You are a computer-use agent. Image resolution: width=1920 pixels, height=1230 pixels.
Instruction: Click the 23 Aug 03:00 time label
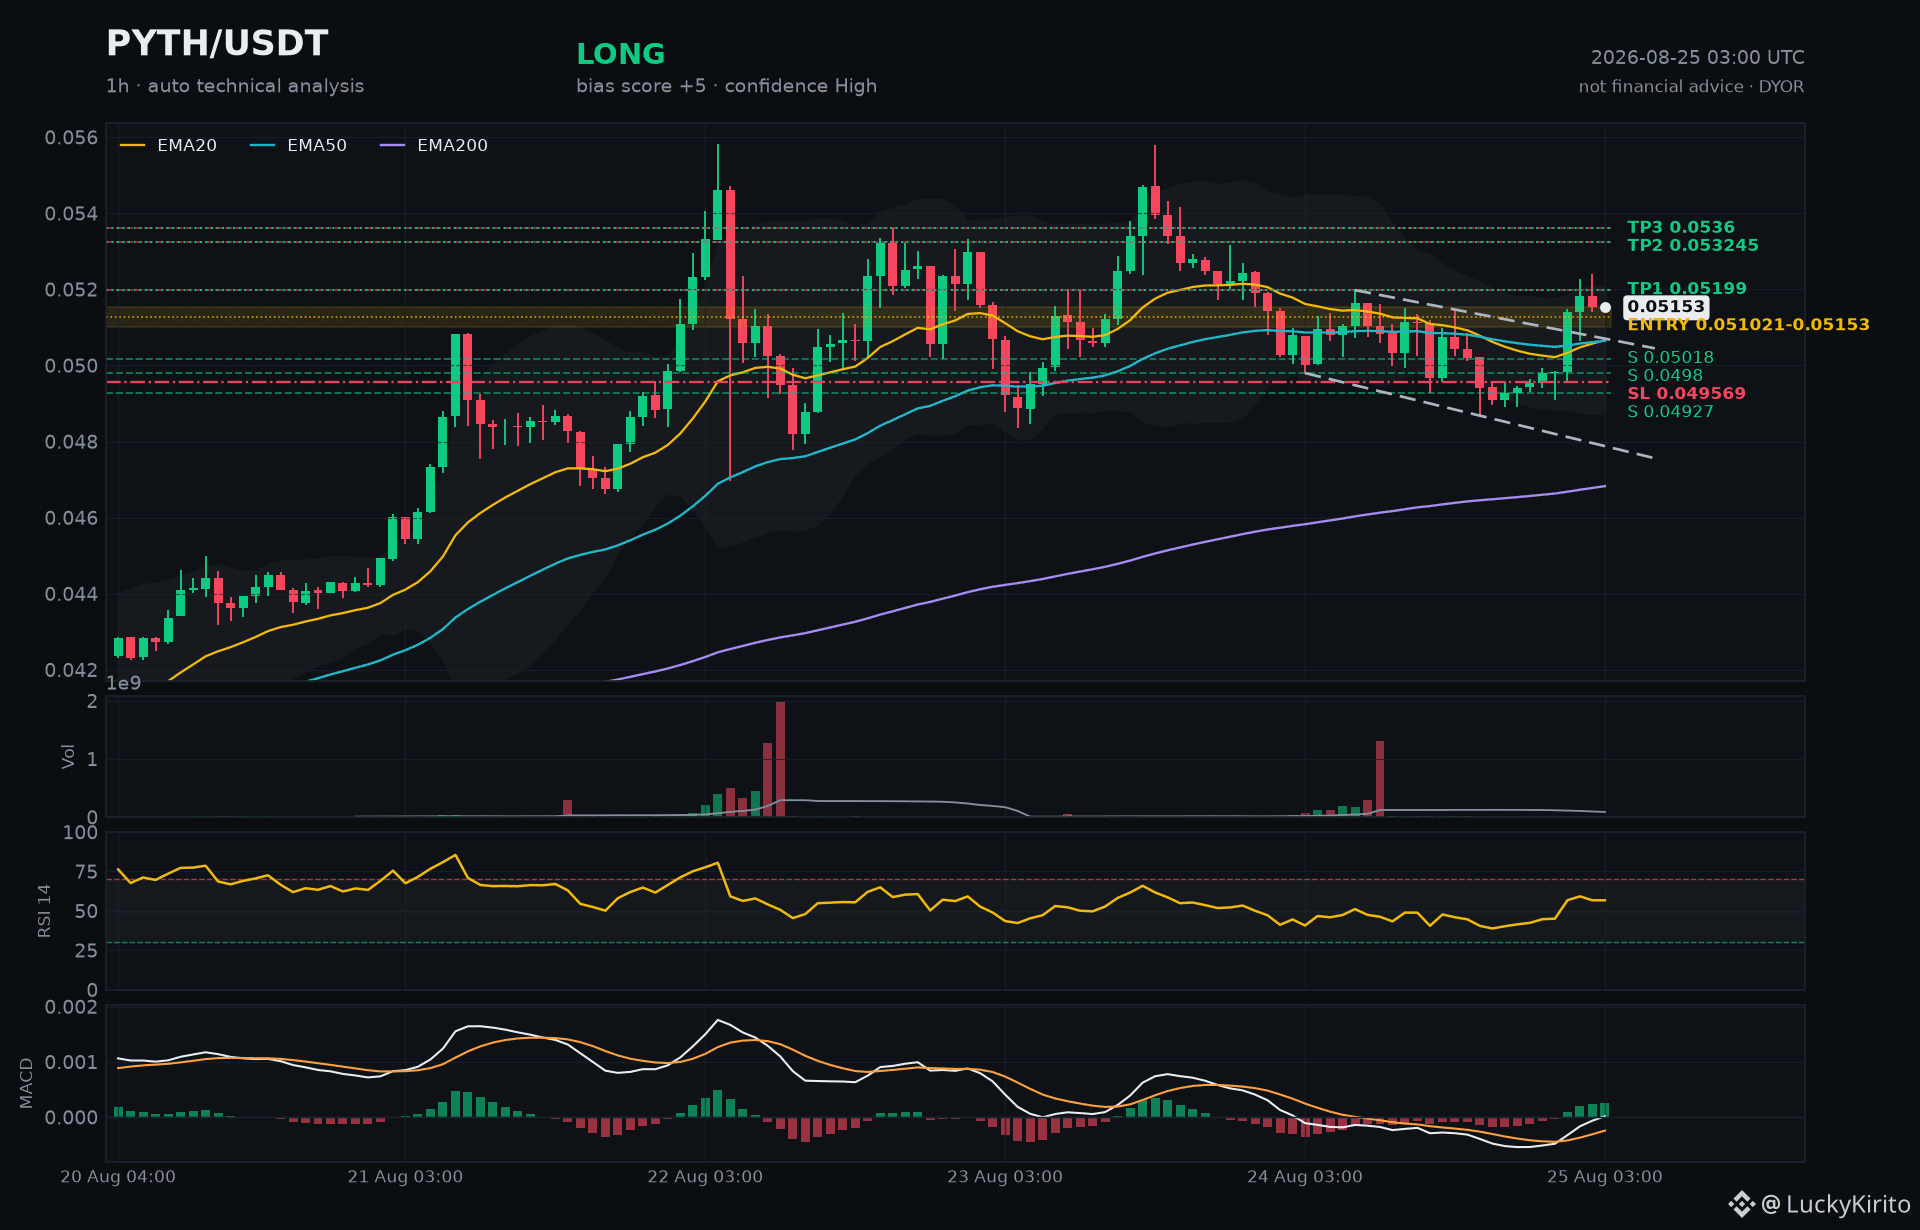1005,1177
